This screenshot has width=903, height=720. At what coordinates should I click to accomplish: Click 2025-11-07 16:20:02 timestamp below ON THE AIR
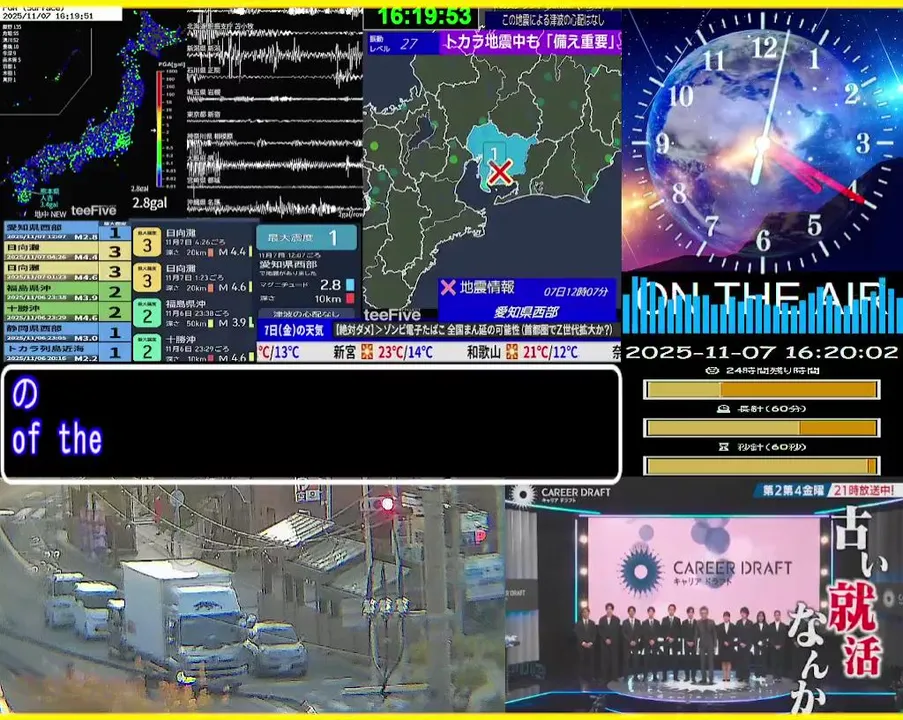click(761, 352)
